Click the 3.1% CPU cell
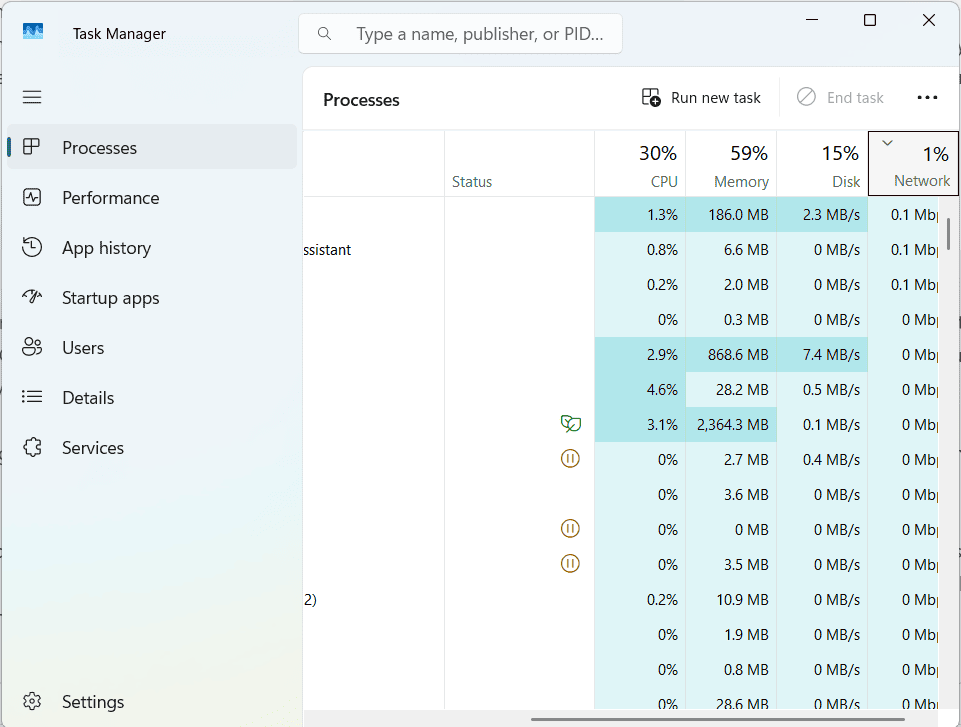This screenshot has width=961, height=727. pyautogui.click(x=640, y=424)
